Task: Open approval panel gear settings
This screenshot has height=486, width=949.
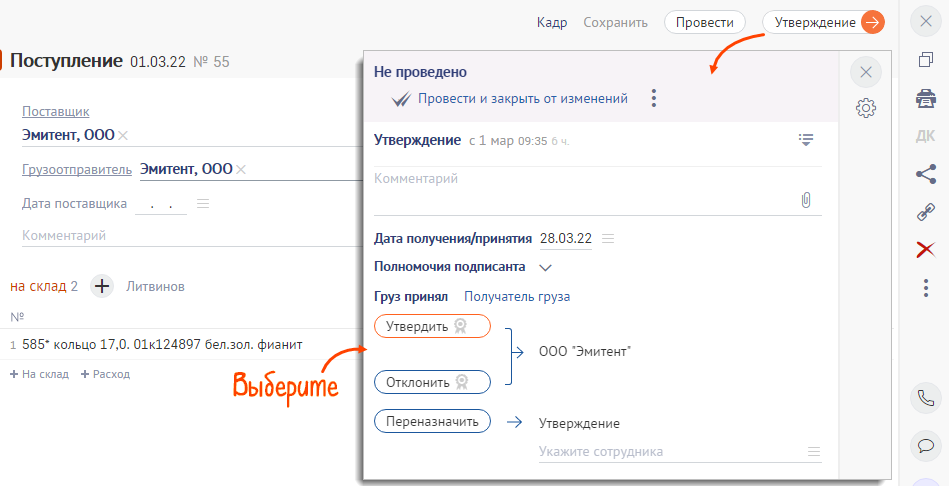Action: (x=866, y=108)
